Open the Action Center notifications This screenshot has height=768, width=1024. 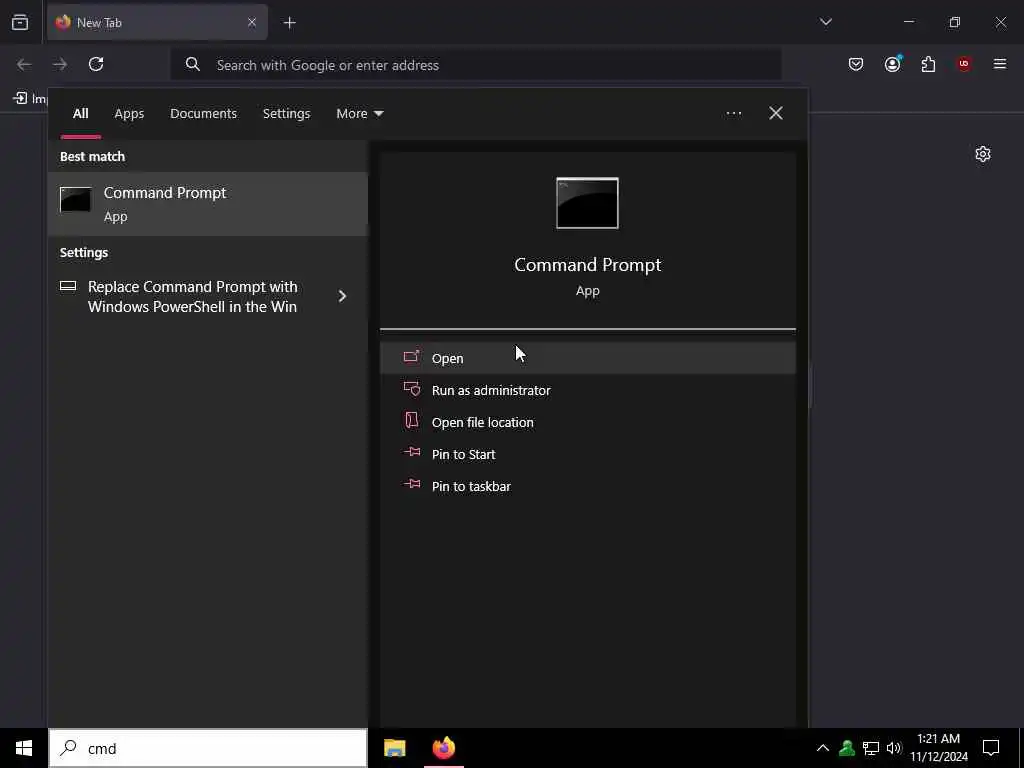tap(991, 748)
